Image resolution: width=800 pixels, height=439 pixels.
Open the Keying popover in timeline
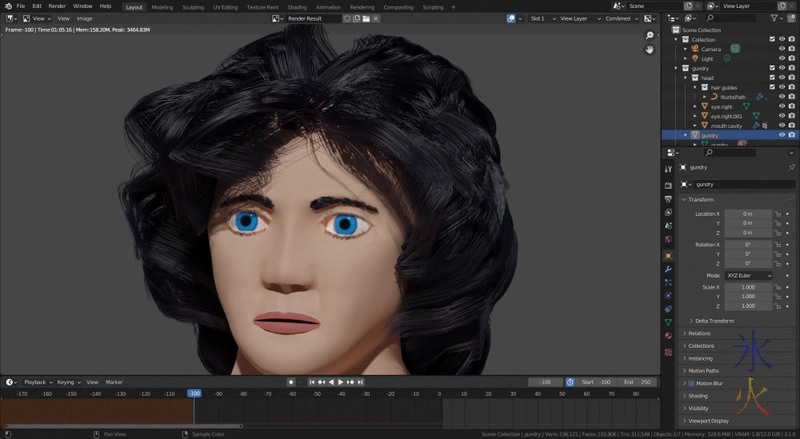(67, 382)
